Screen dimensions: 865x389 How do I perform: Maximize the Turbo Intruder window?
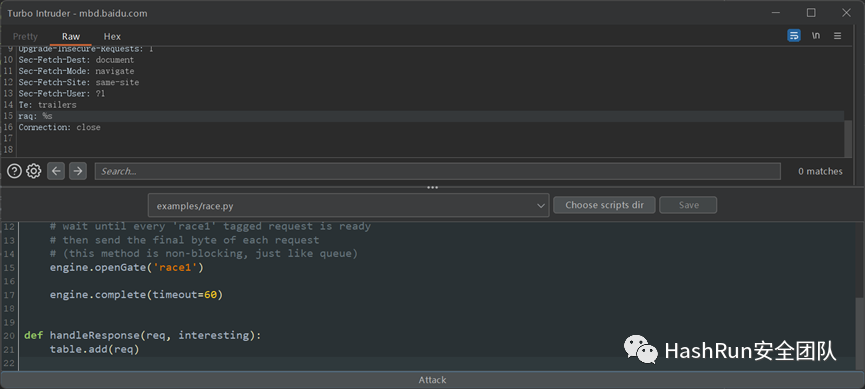click(x=811, y=13)
